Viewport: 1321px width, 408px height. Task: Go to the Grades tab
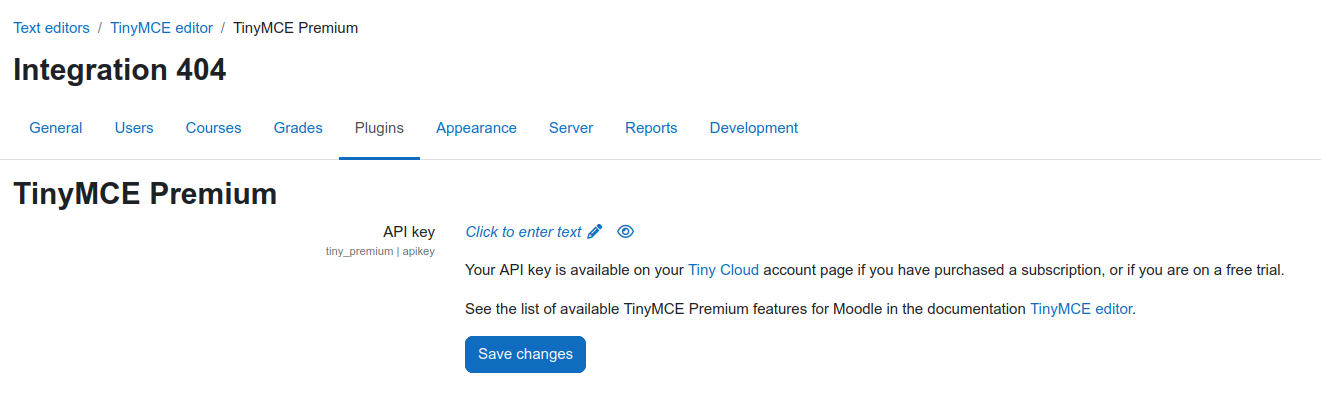pos(298,128)
